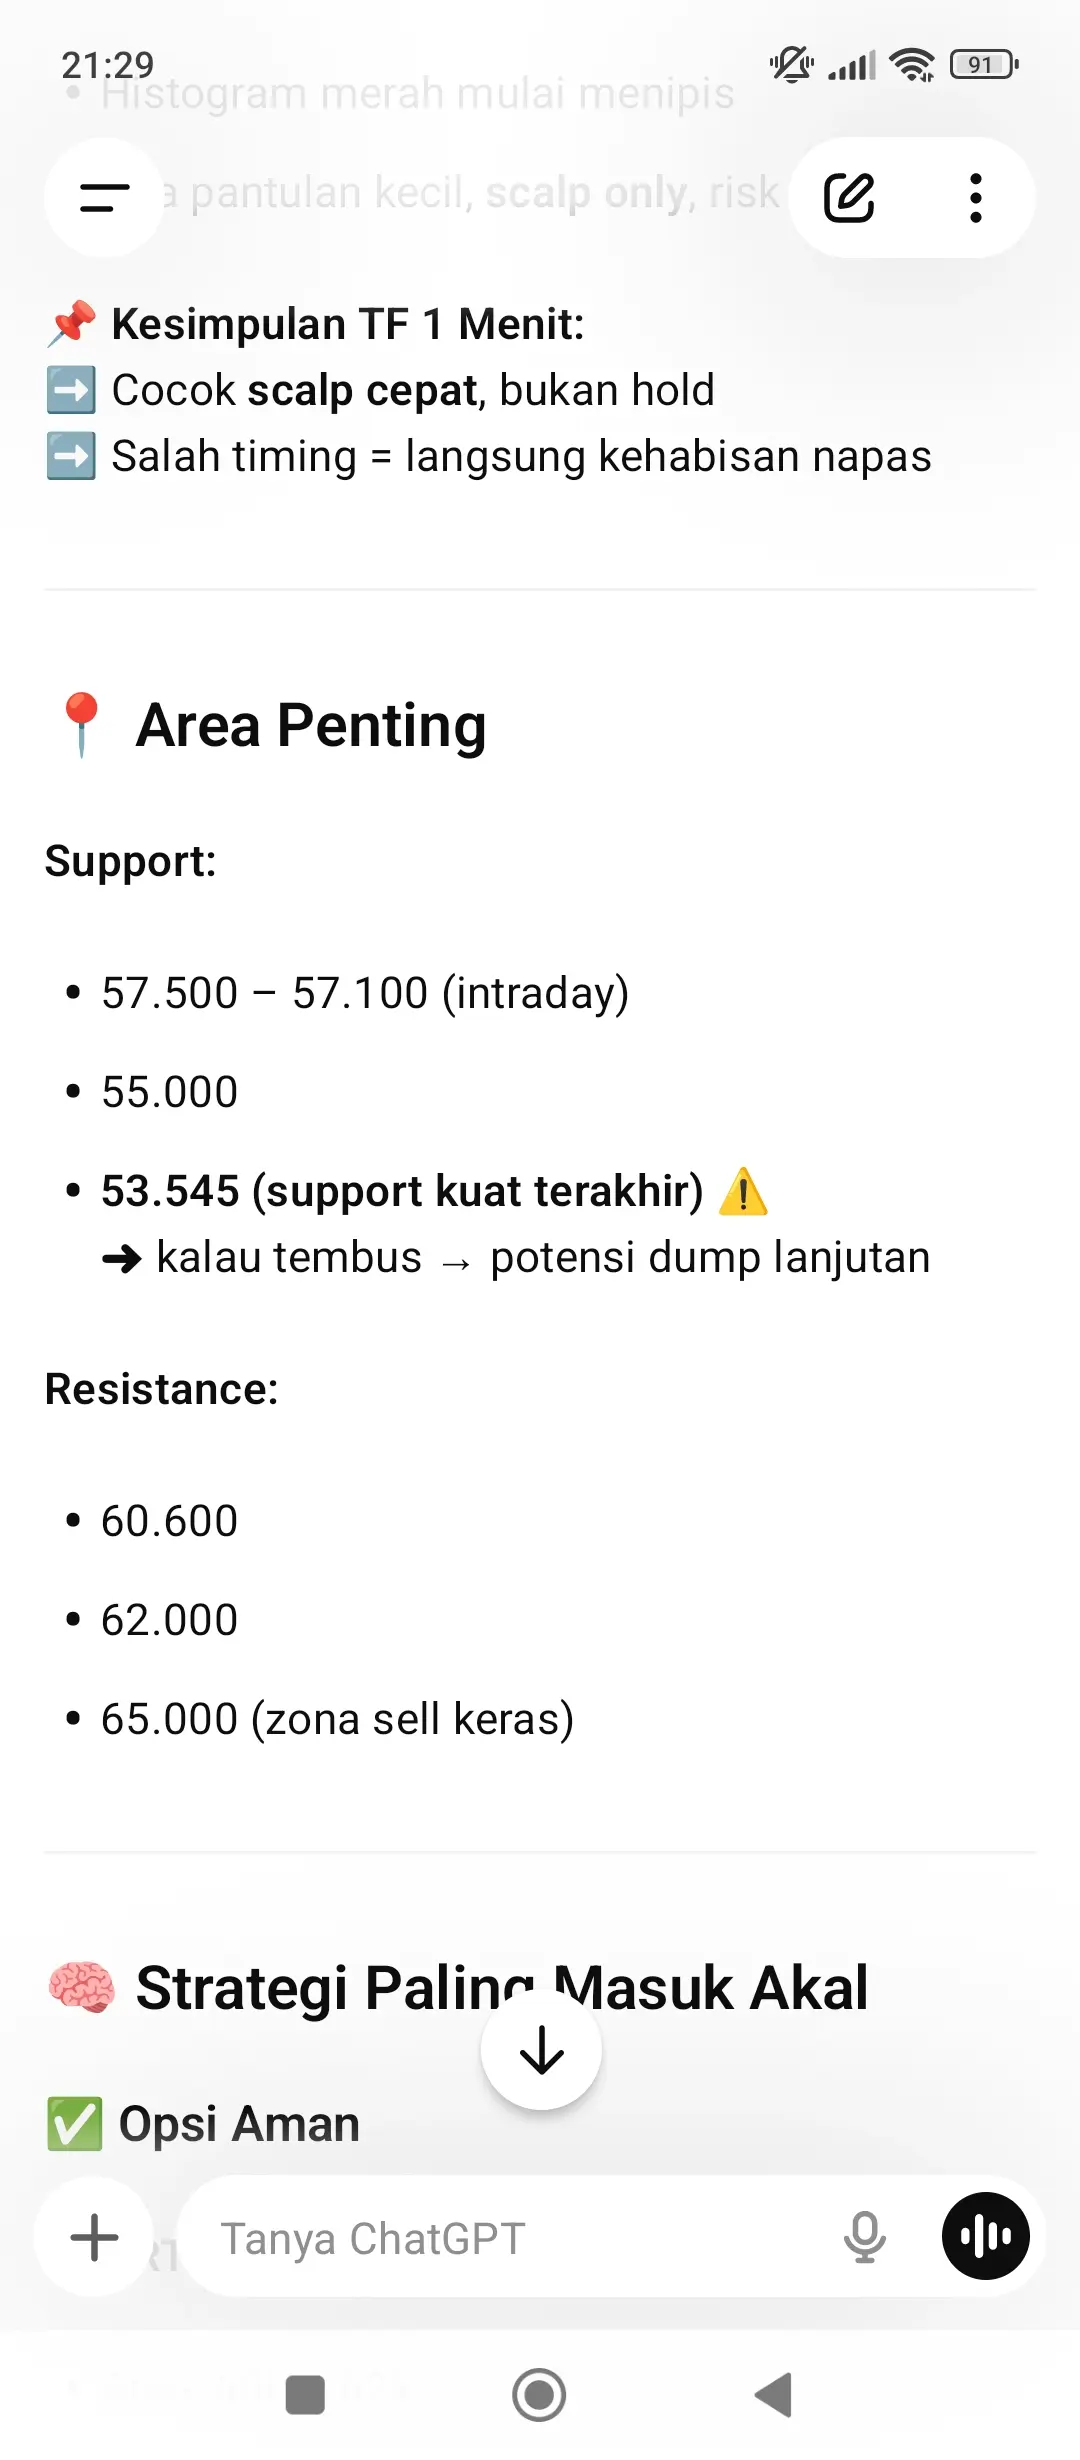This screenshot has width=1080, height=2460.
Task: Tap the 65.000 zona sell keras item
Action: pyautogui.click(x=337, y=1719)
